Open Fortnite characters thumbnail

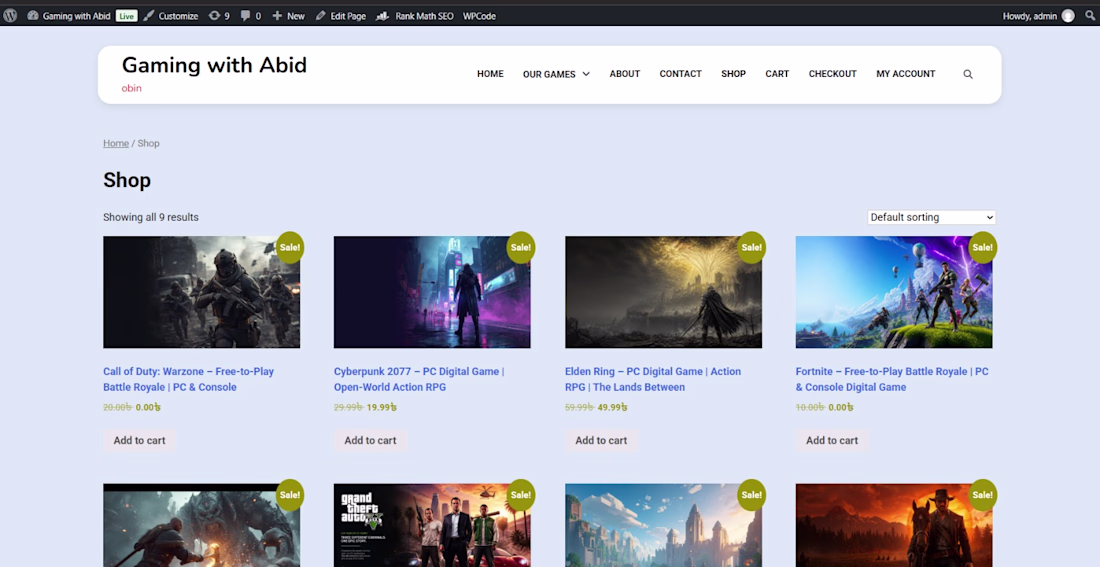point(894,292)
